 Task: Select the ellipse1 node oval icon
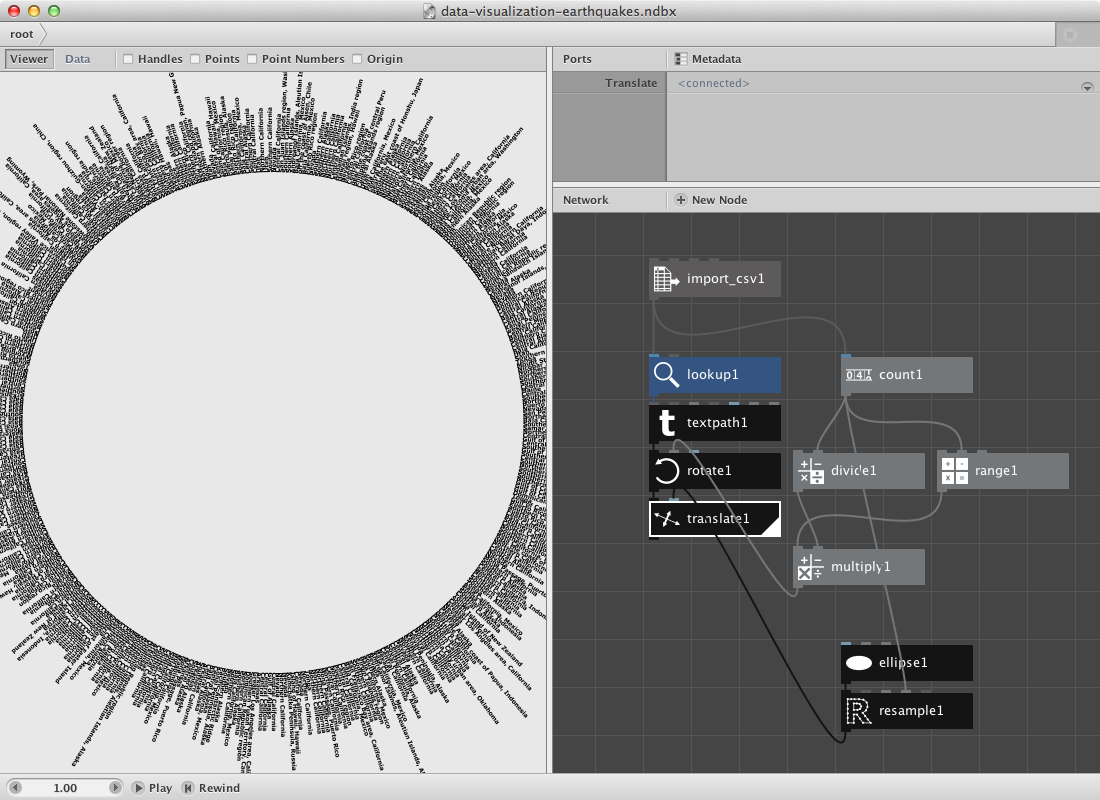tap(859, 662)
